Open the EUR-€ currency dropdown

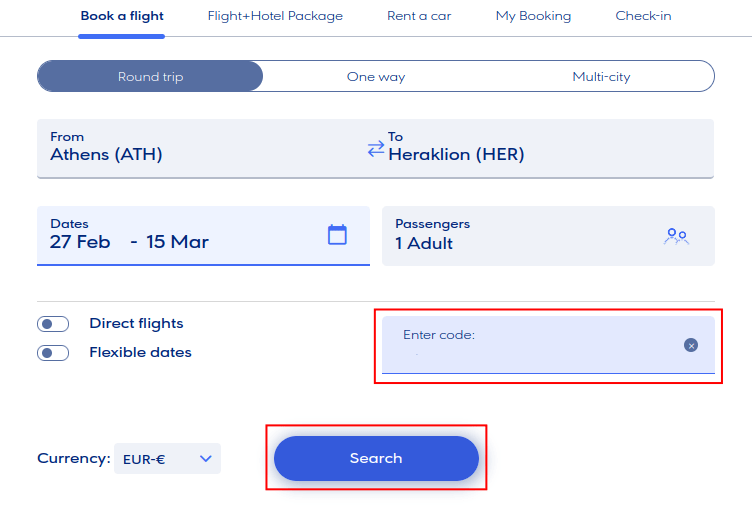pos(167,459)
